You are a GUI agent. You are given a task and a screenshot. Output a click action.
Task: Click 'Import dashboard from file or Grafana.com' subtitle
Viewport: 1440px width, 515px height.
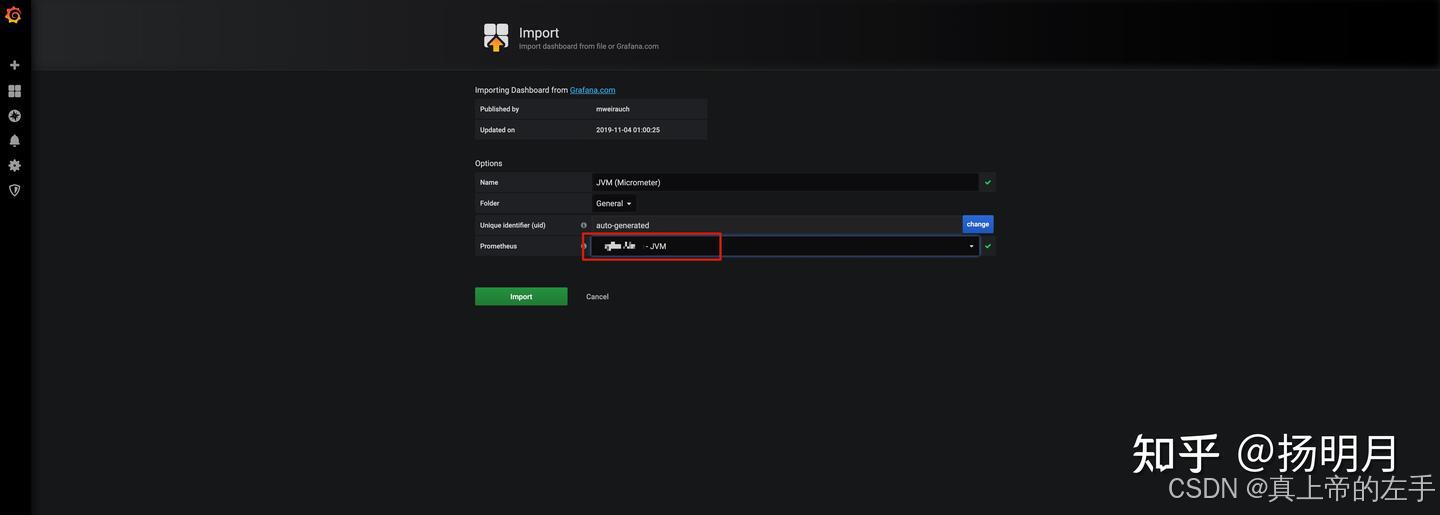[x=588, y=46]
